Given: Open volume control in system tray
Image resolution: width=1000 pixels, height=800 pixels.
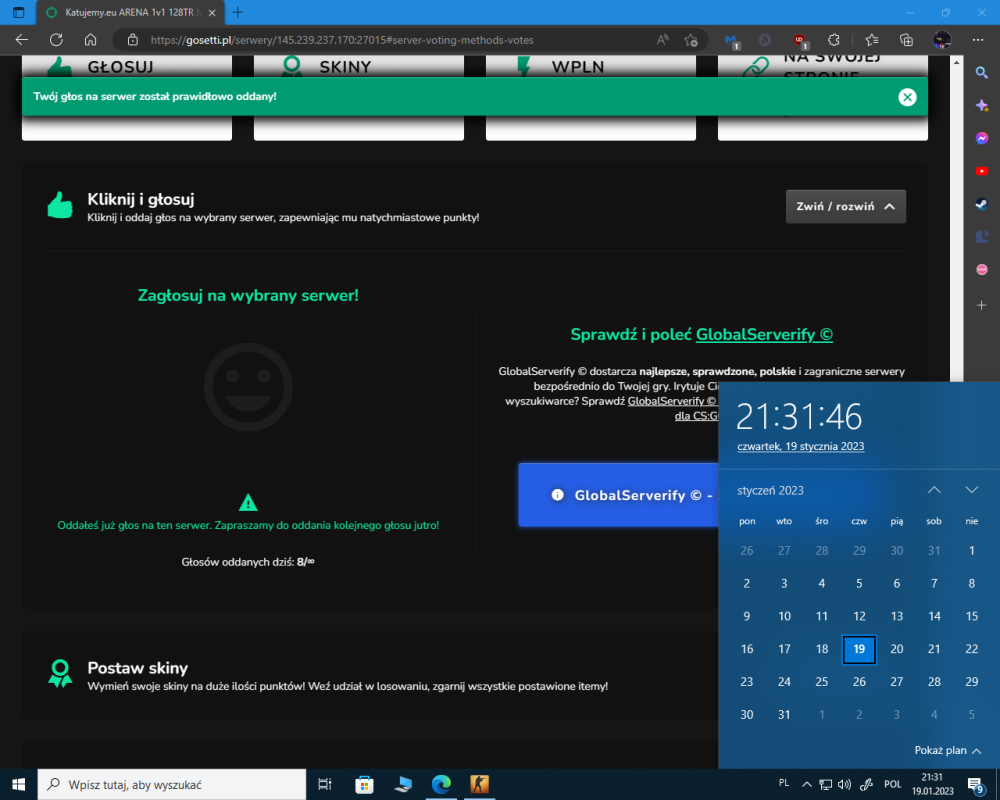Looking at the screenshot, I should 844,785.
